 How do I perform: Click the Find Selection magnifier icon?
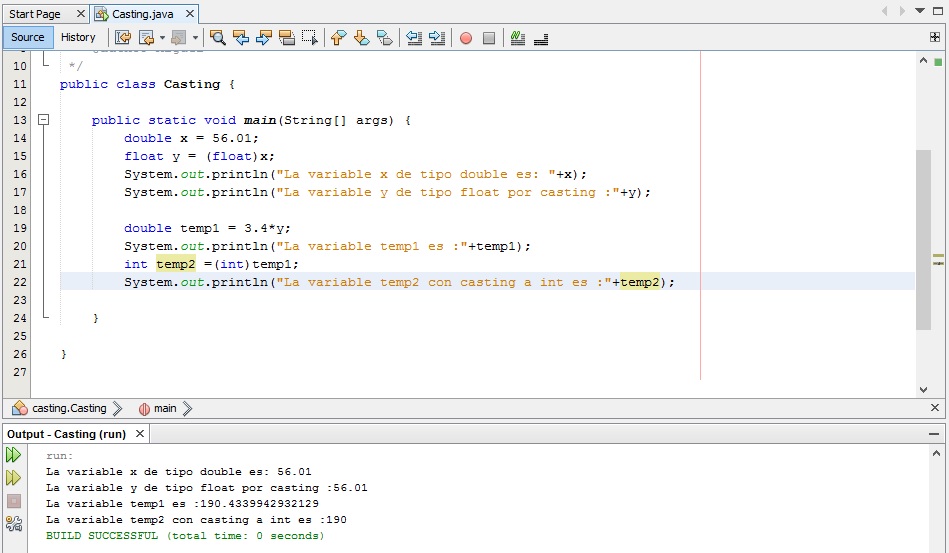click(x=217, y=38)
